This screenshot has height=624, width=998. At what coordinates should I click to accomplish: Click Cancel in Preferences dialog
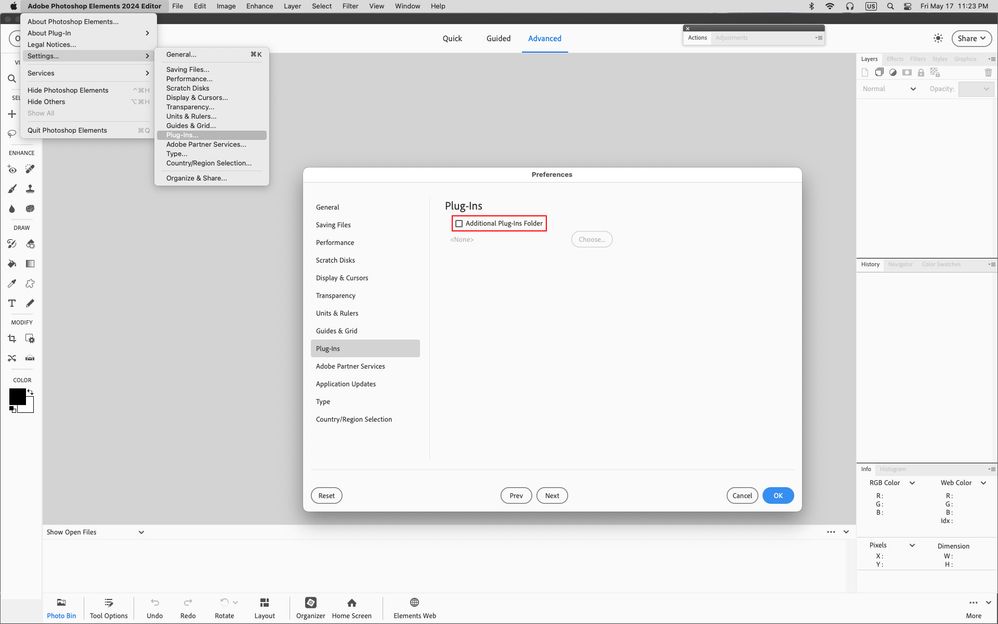pos(742,495)
